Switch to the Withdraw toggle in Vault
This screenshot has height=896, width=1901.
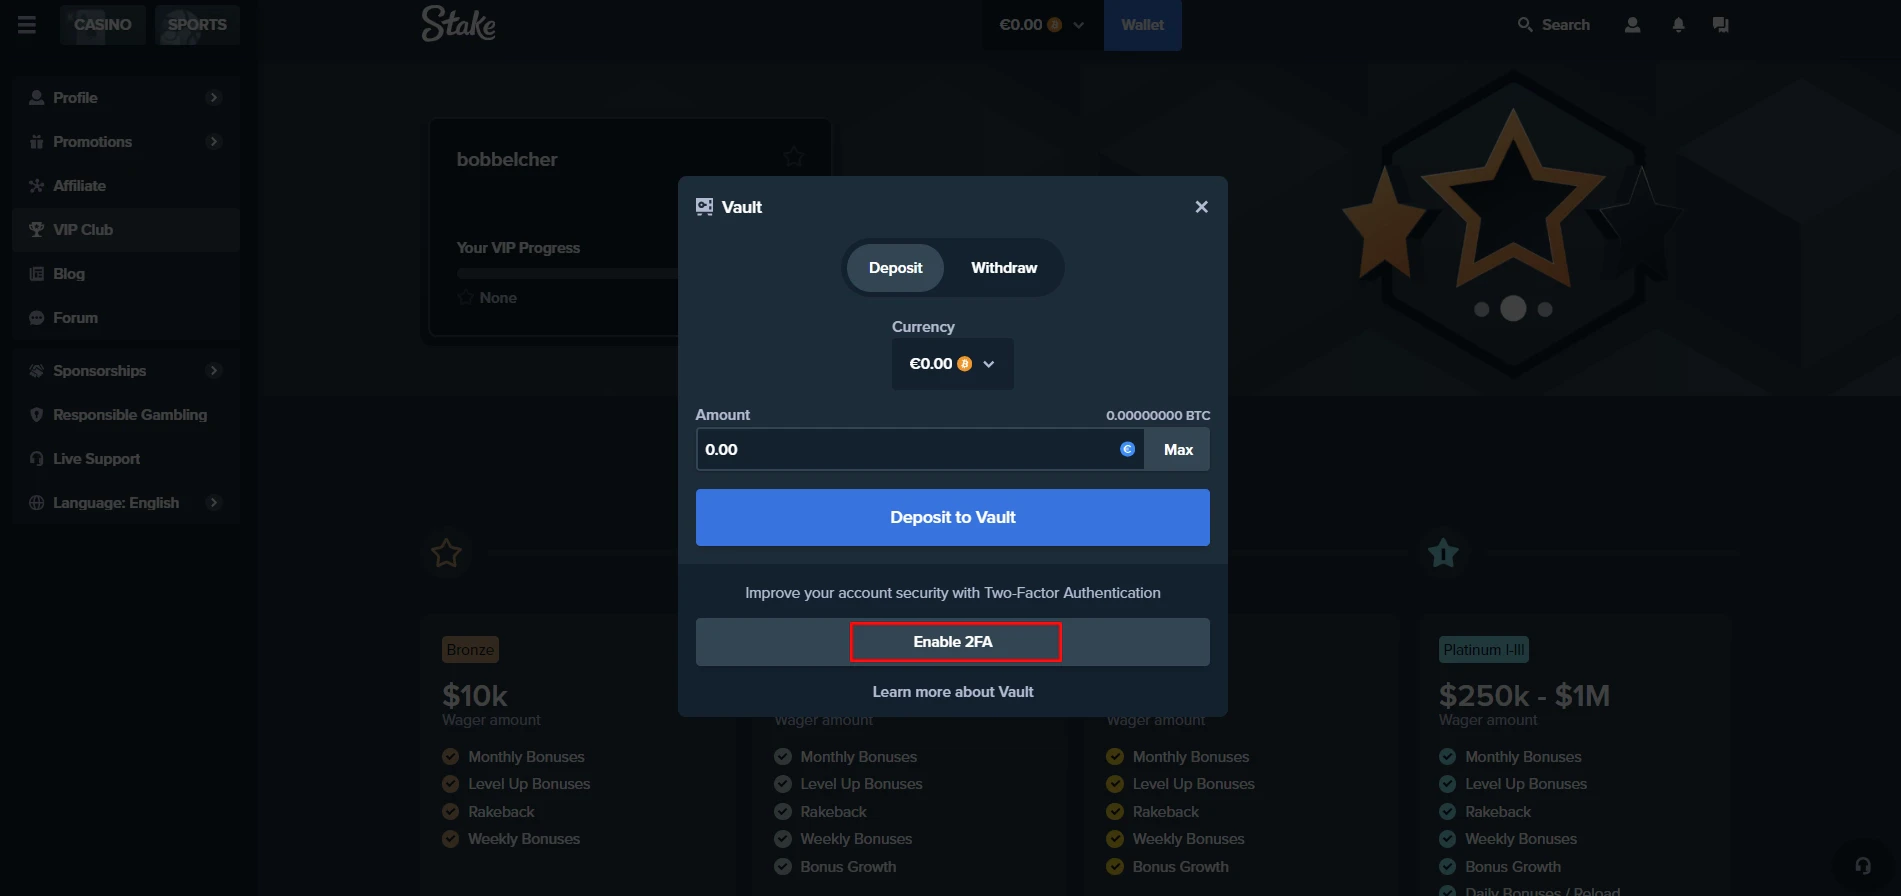pos(1004,268)
